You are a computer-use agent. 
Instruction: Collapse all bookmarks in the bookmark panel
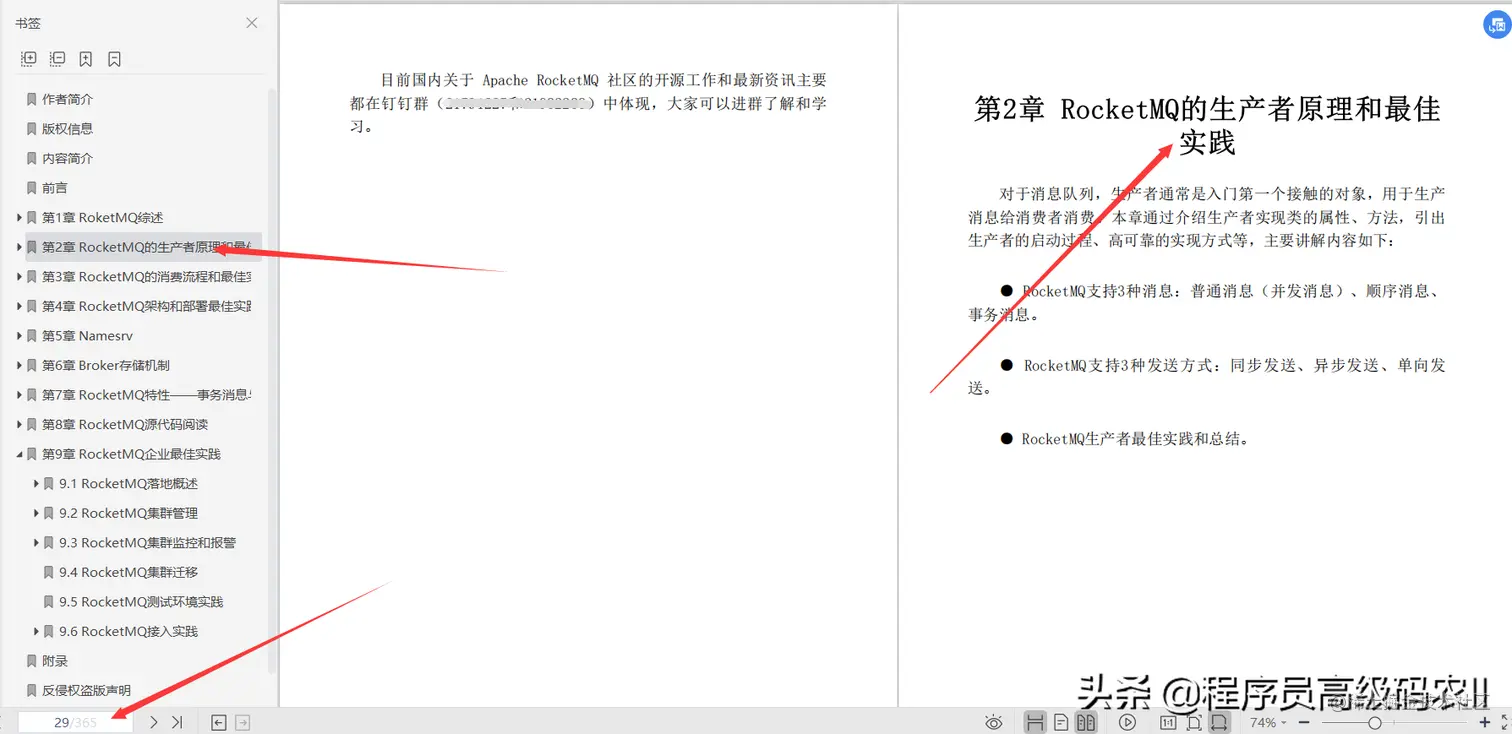point(57,58)
